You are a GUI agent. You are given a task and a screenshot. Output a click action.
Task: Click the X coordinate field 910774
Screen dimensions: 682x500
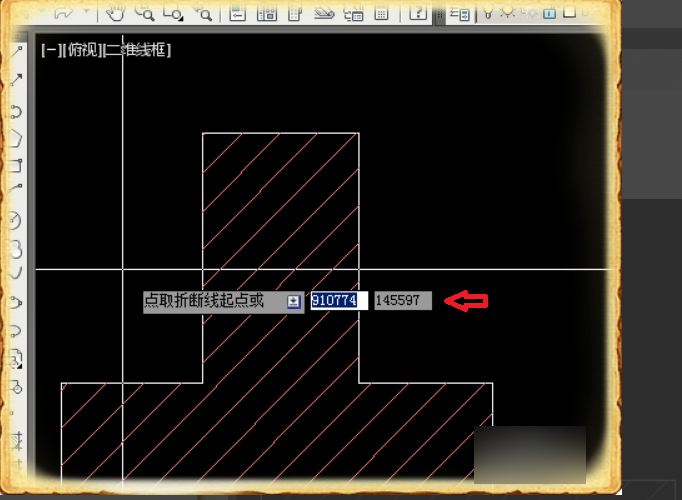tap(339, 300)
